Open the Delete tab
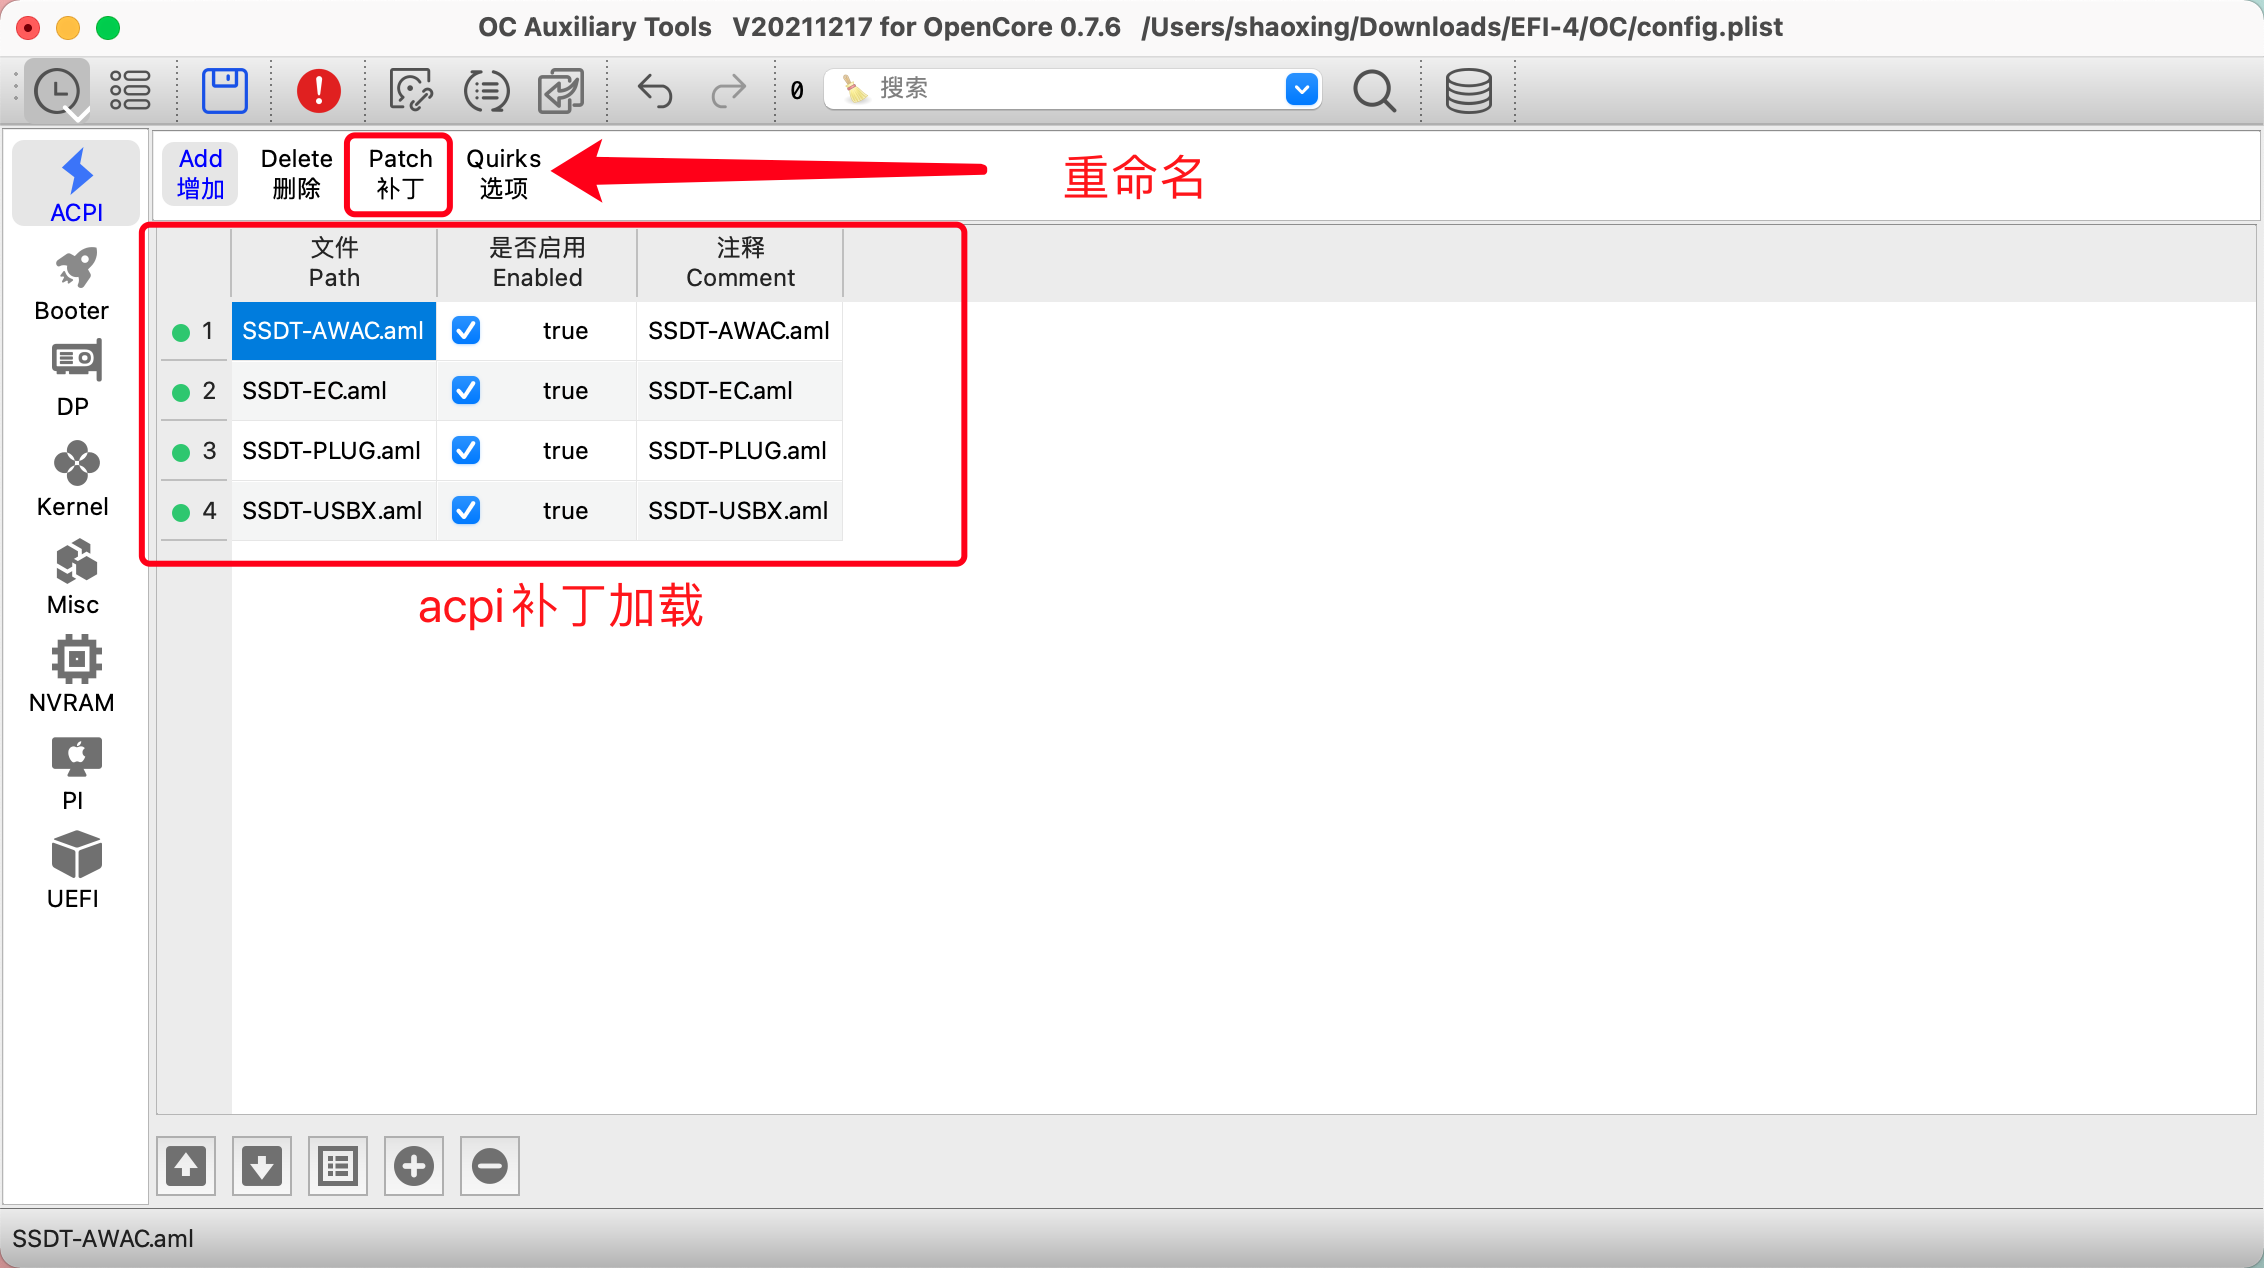2264x1268 pixels. [x=296, y=174]
